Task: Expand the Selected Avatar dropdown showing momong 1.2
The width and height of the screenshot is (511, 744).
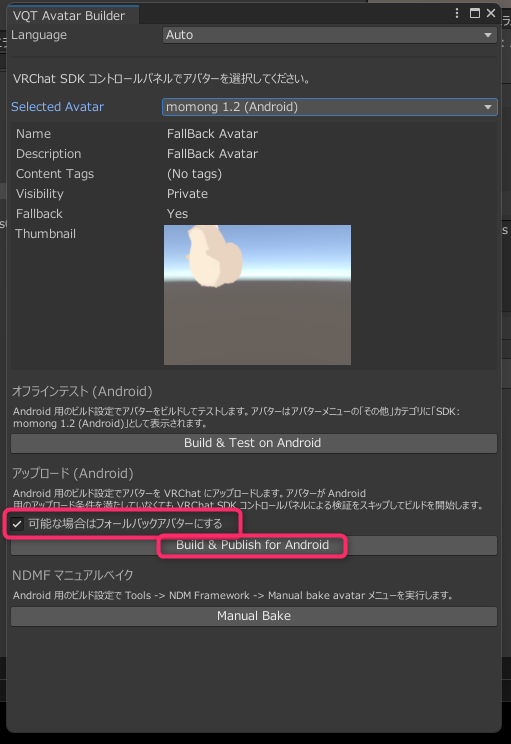Action: click(x=329, y=107)
